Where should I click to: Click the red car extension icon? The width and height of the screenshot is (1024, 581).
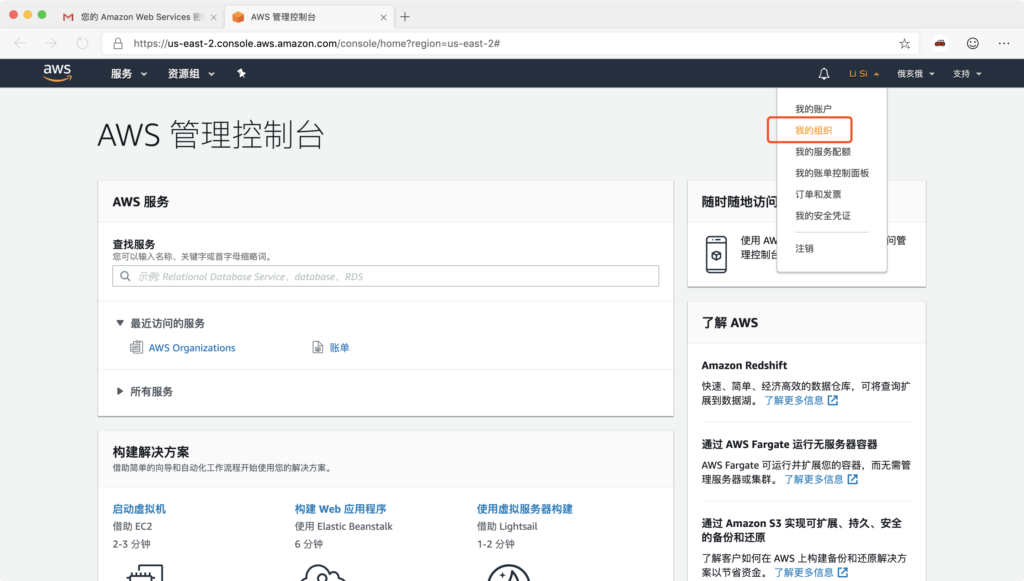point(940,43)
